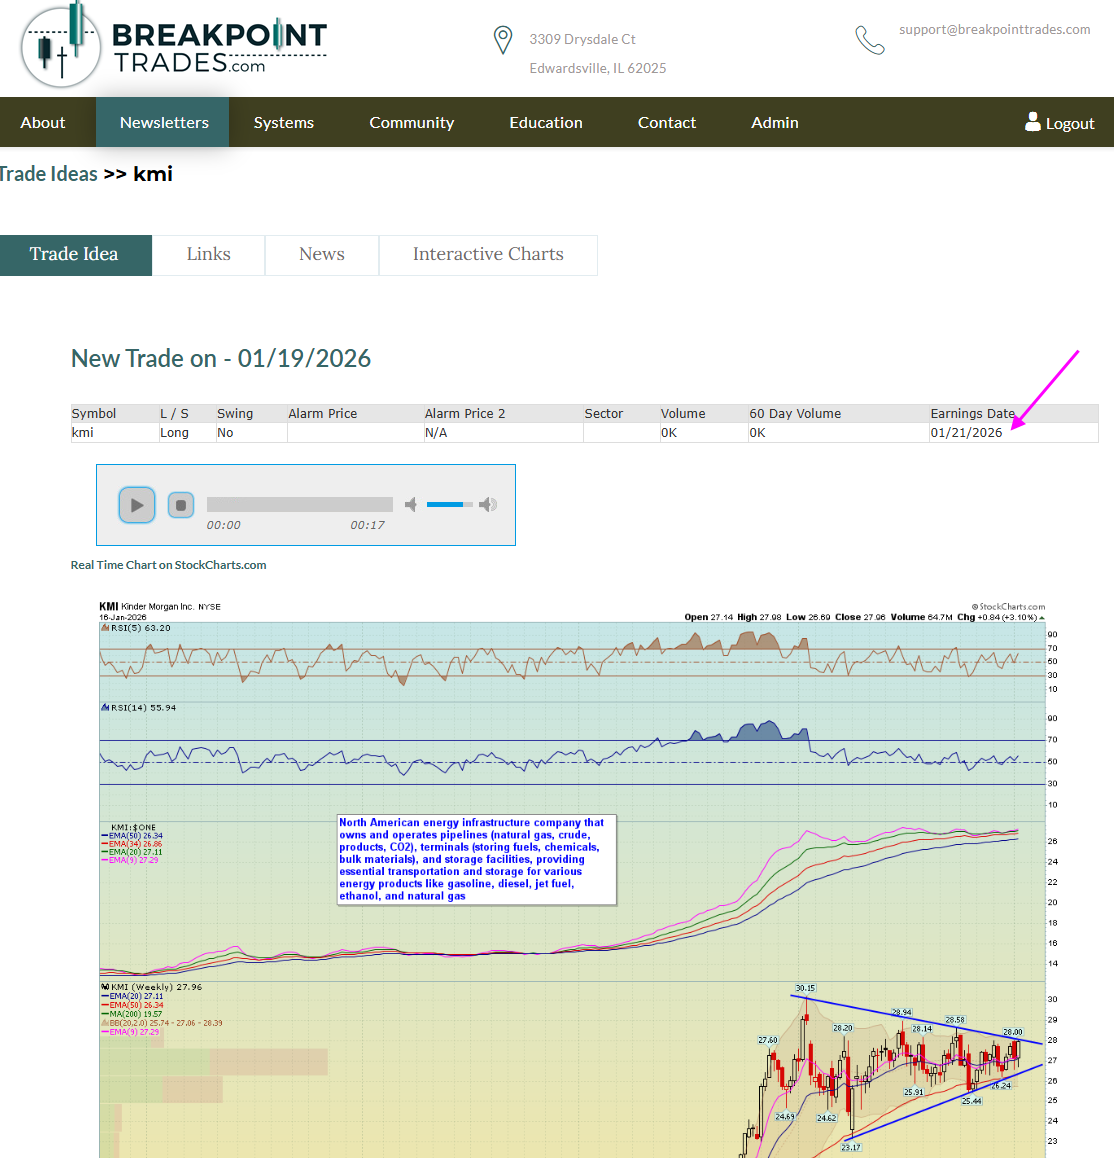
Task: Switch to the News tab
Action: click(x=321, y=255)
